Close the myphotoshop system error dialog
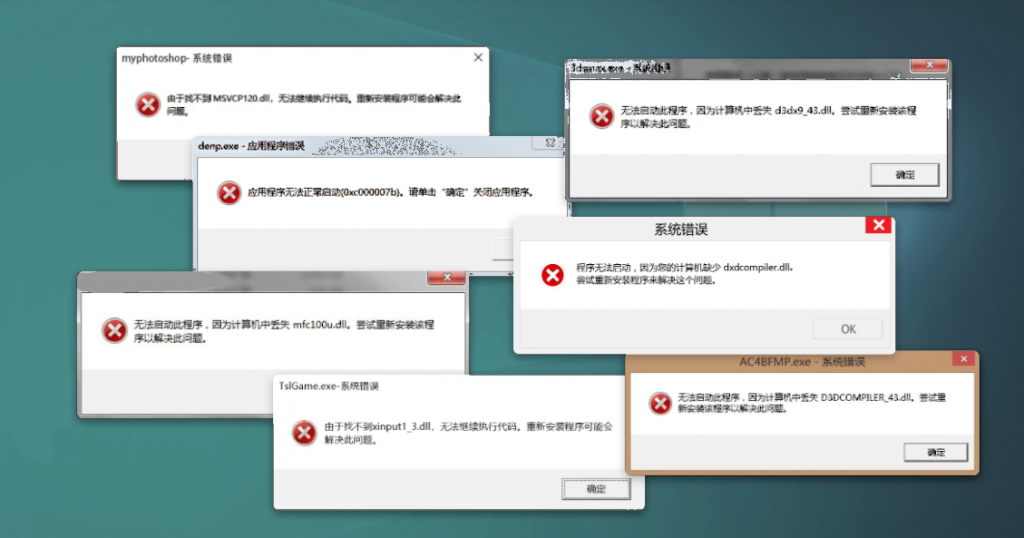 pyautogui.click(x=478, y=57)
